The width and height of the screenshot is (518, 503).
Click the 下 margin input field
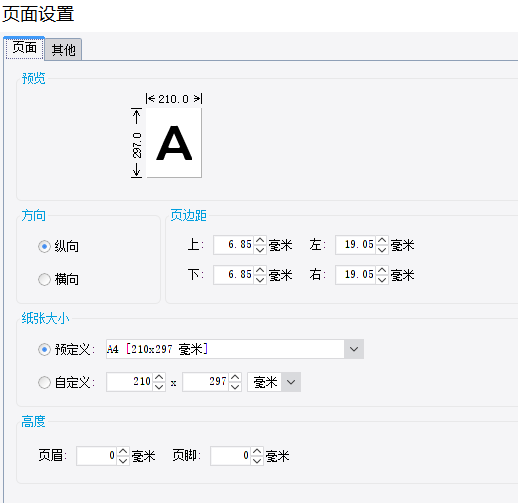point(234,275)
